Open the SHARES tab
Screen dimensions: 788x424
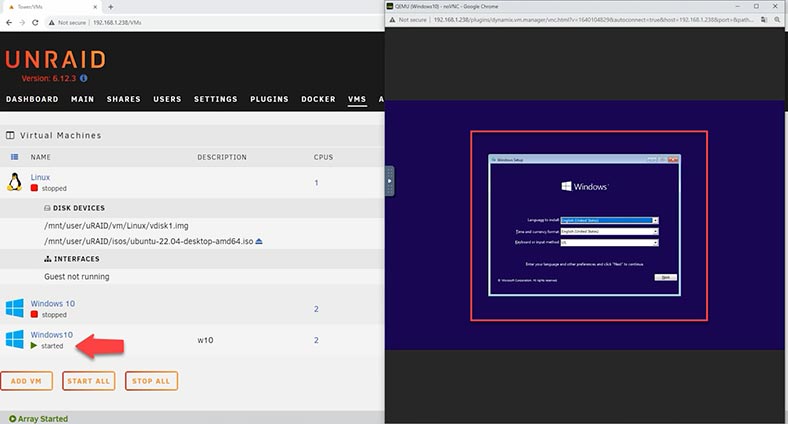[x=124, y=99]
